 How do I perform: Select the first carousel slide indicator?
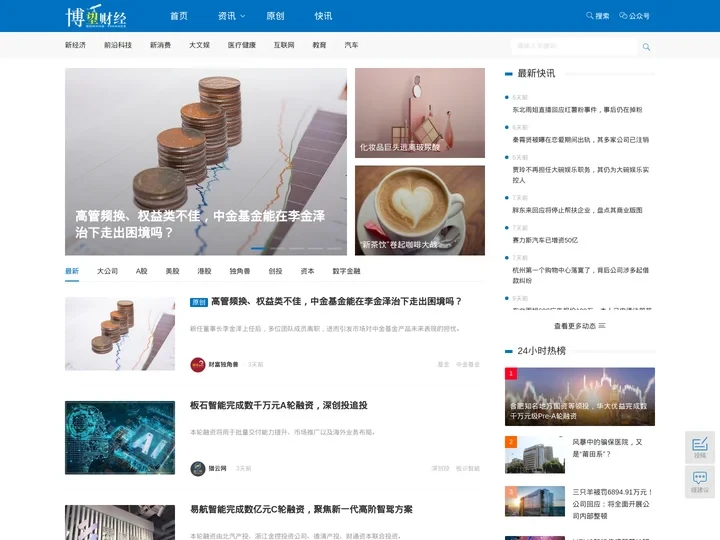[258, 248]
